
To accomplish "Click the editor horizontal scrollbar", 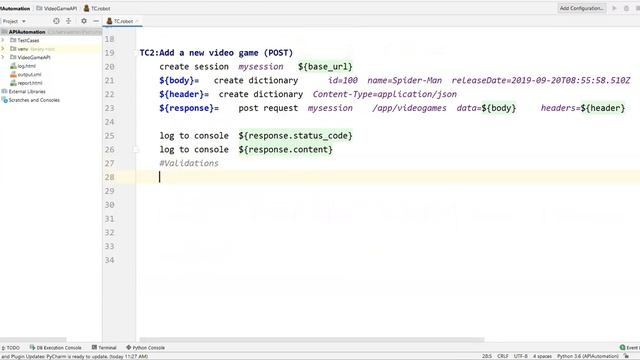I will pos(311,340).
